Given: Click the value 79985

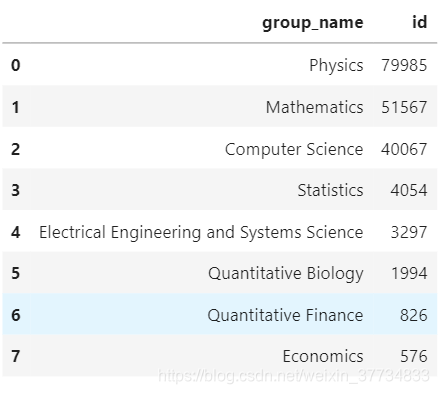Looking at the screenshot, I should pos(404,65).
